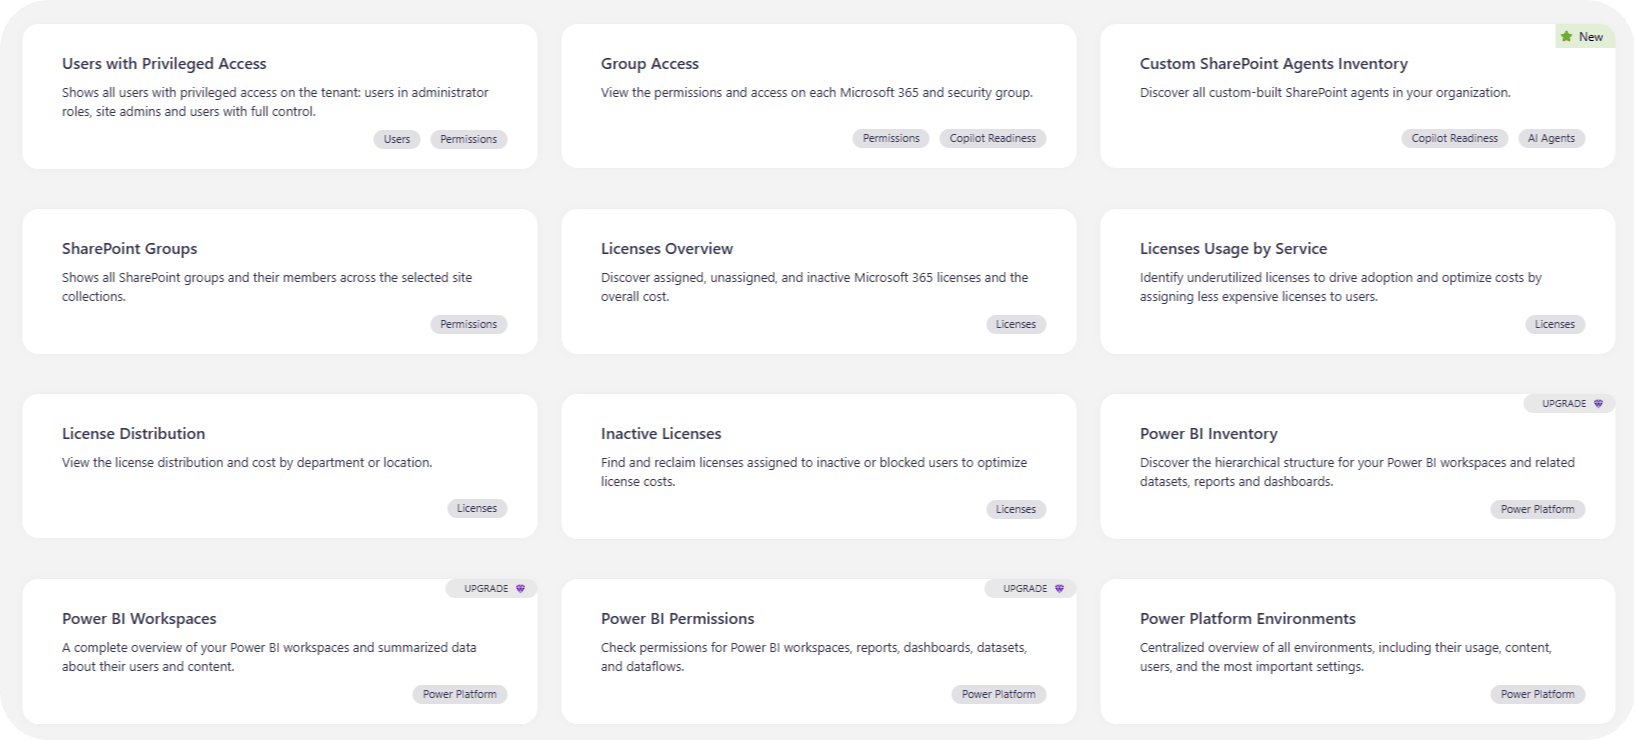
Task: Click text 'Identify underutilized licenses to drive adoption'
Action: click(x=1341, y=287)
